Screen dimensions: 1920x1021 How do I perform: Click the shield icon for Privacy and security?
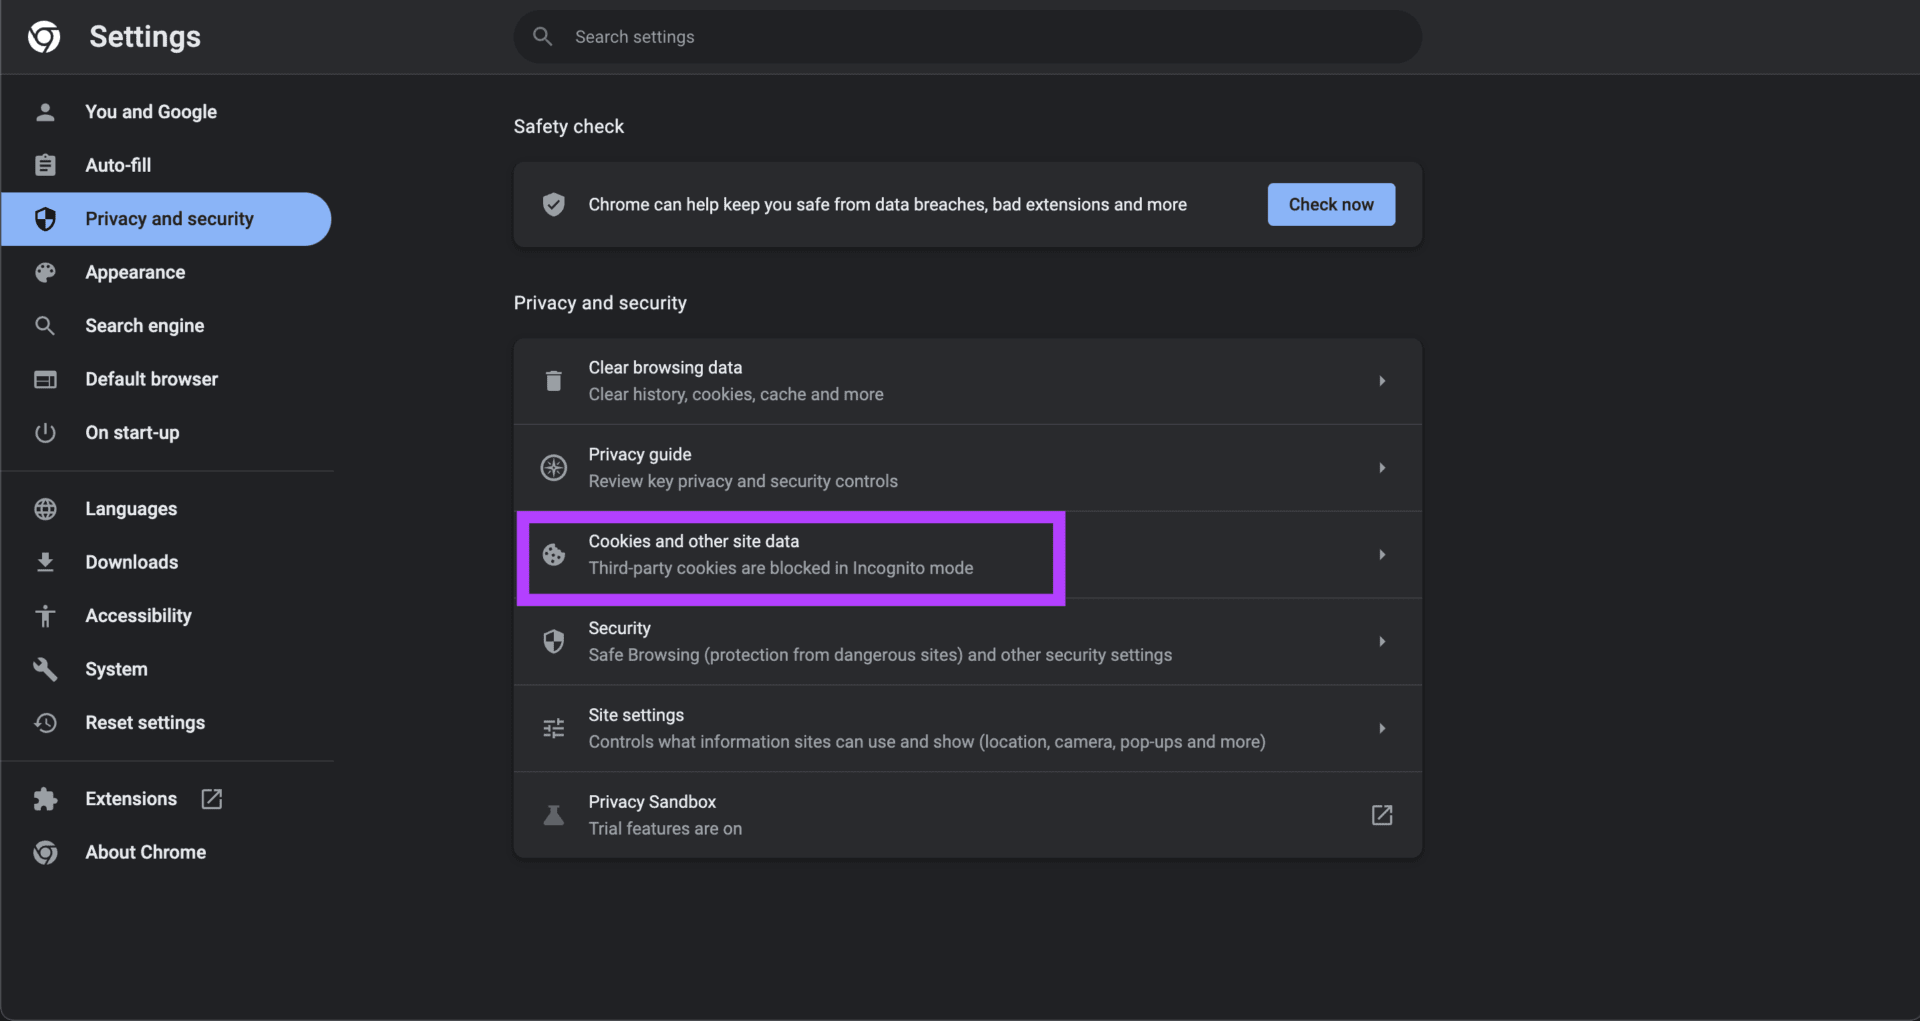45,219
